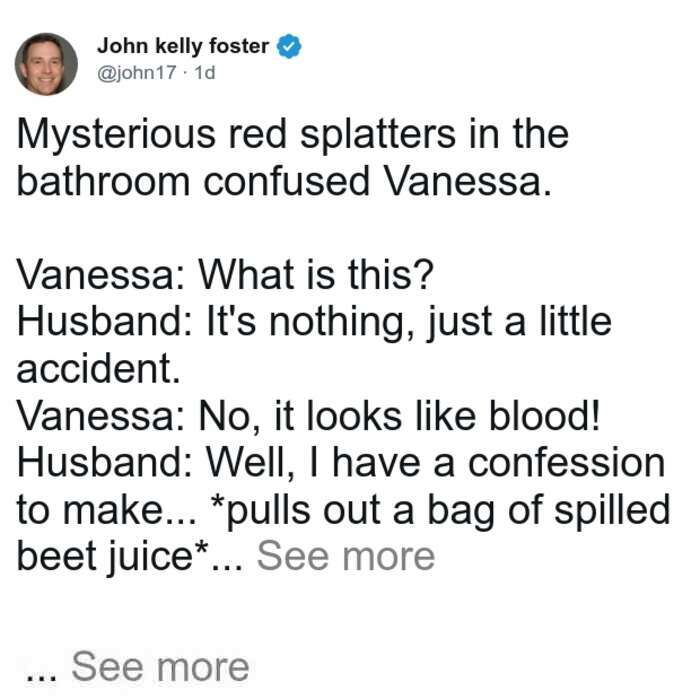Open John kelly foster's profile picture
This screenshot has width=700, height=700.
point(46,64)
